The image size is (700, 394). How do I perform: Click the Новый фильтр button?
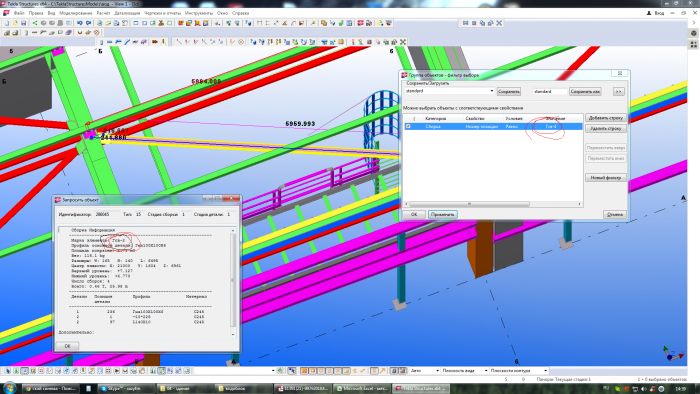606,178
